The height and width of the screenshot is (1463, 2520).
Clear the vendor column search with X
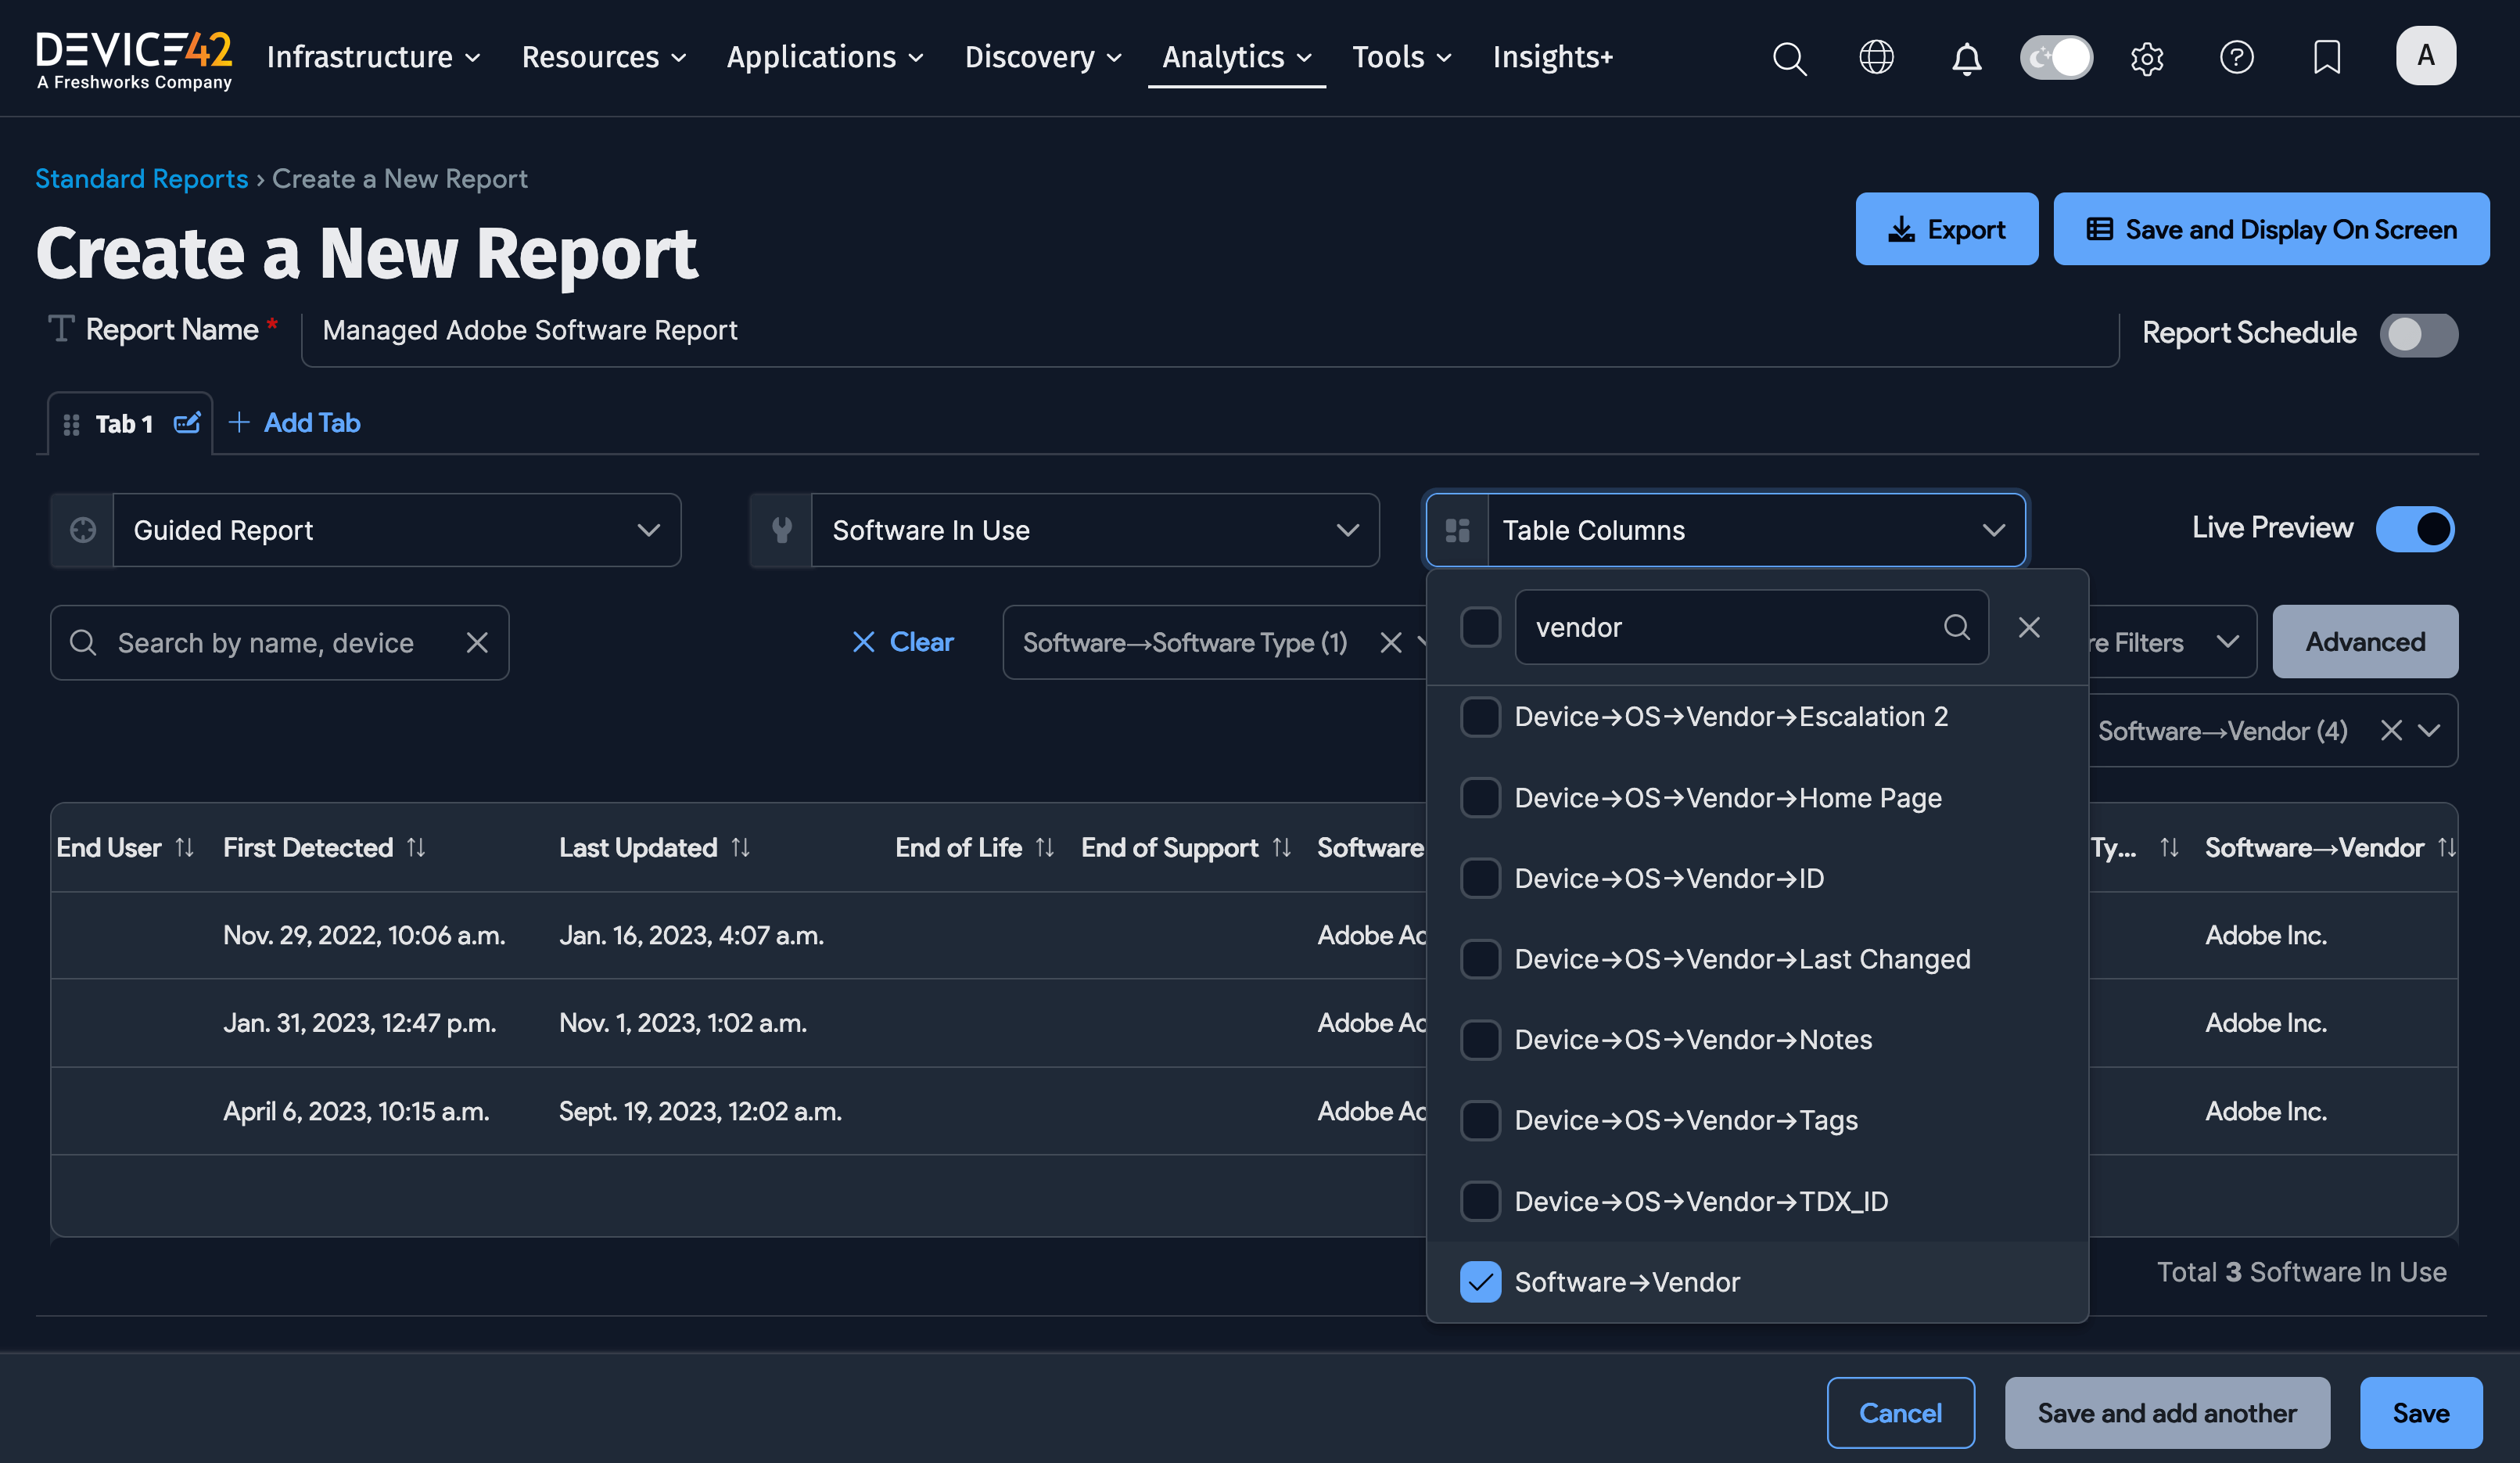pyautogui.click(x=2029, y=627)
